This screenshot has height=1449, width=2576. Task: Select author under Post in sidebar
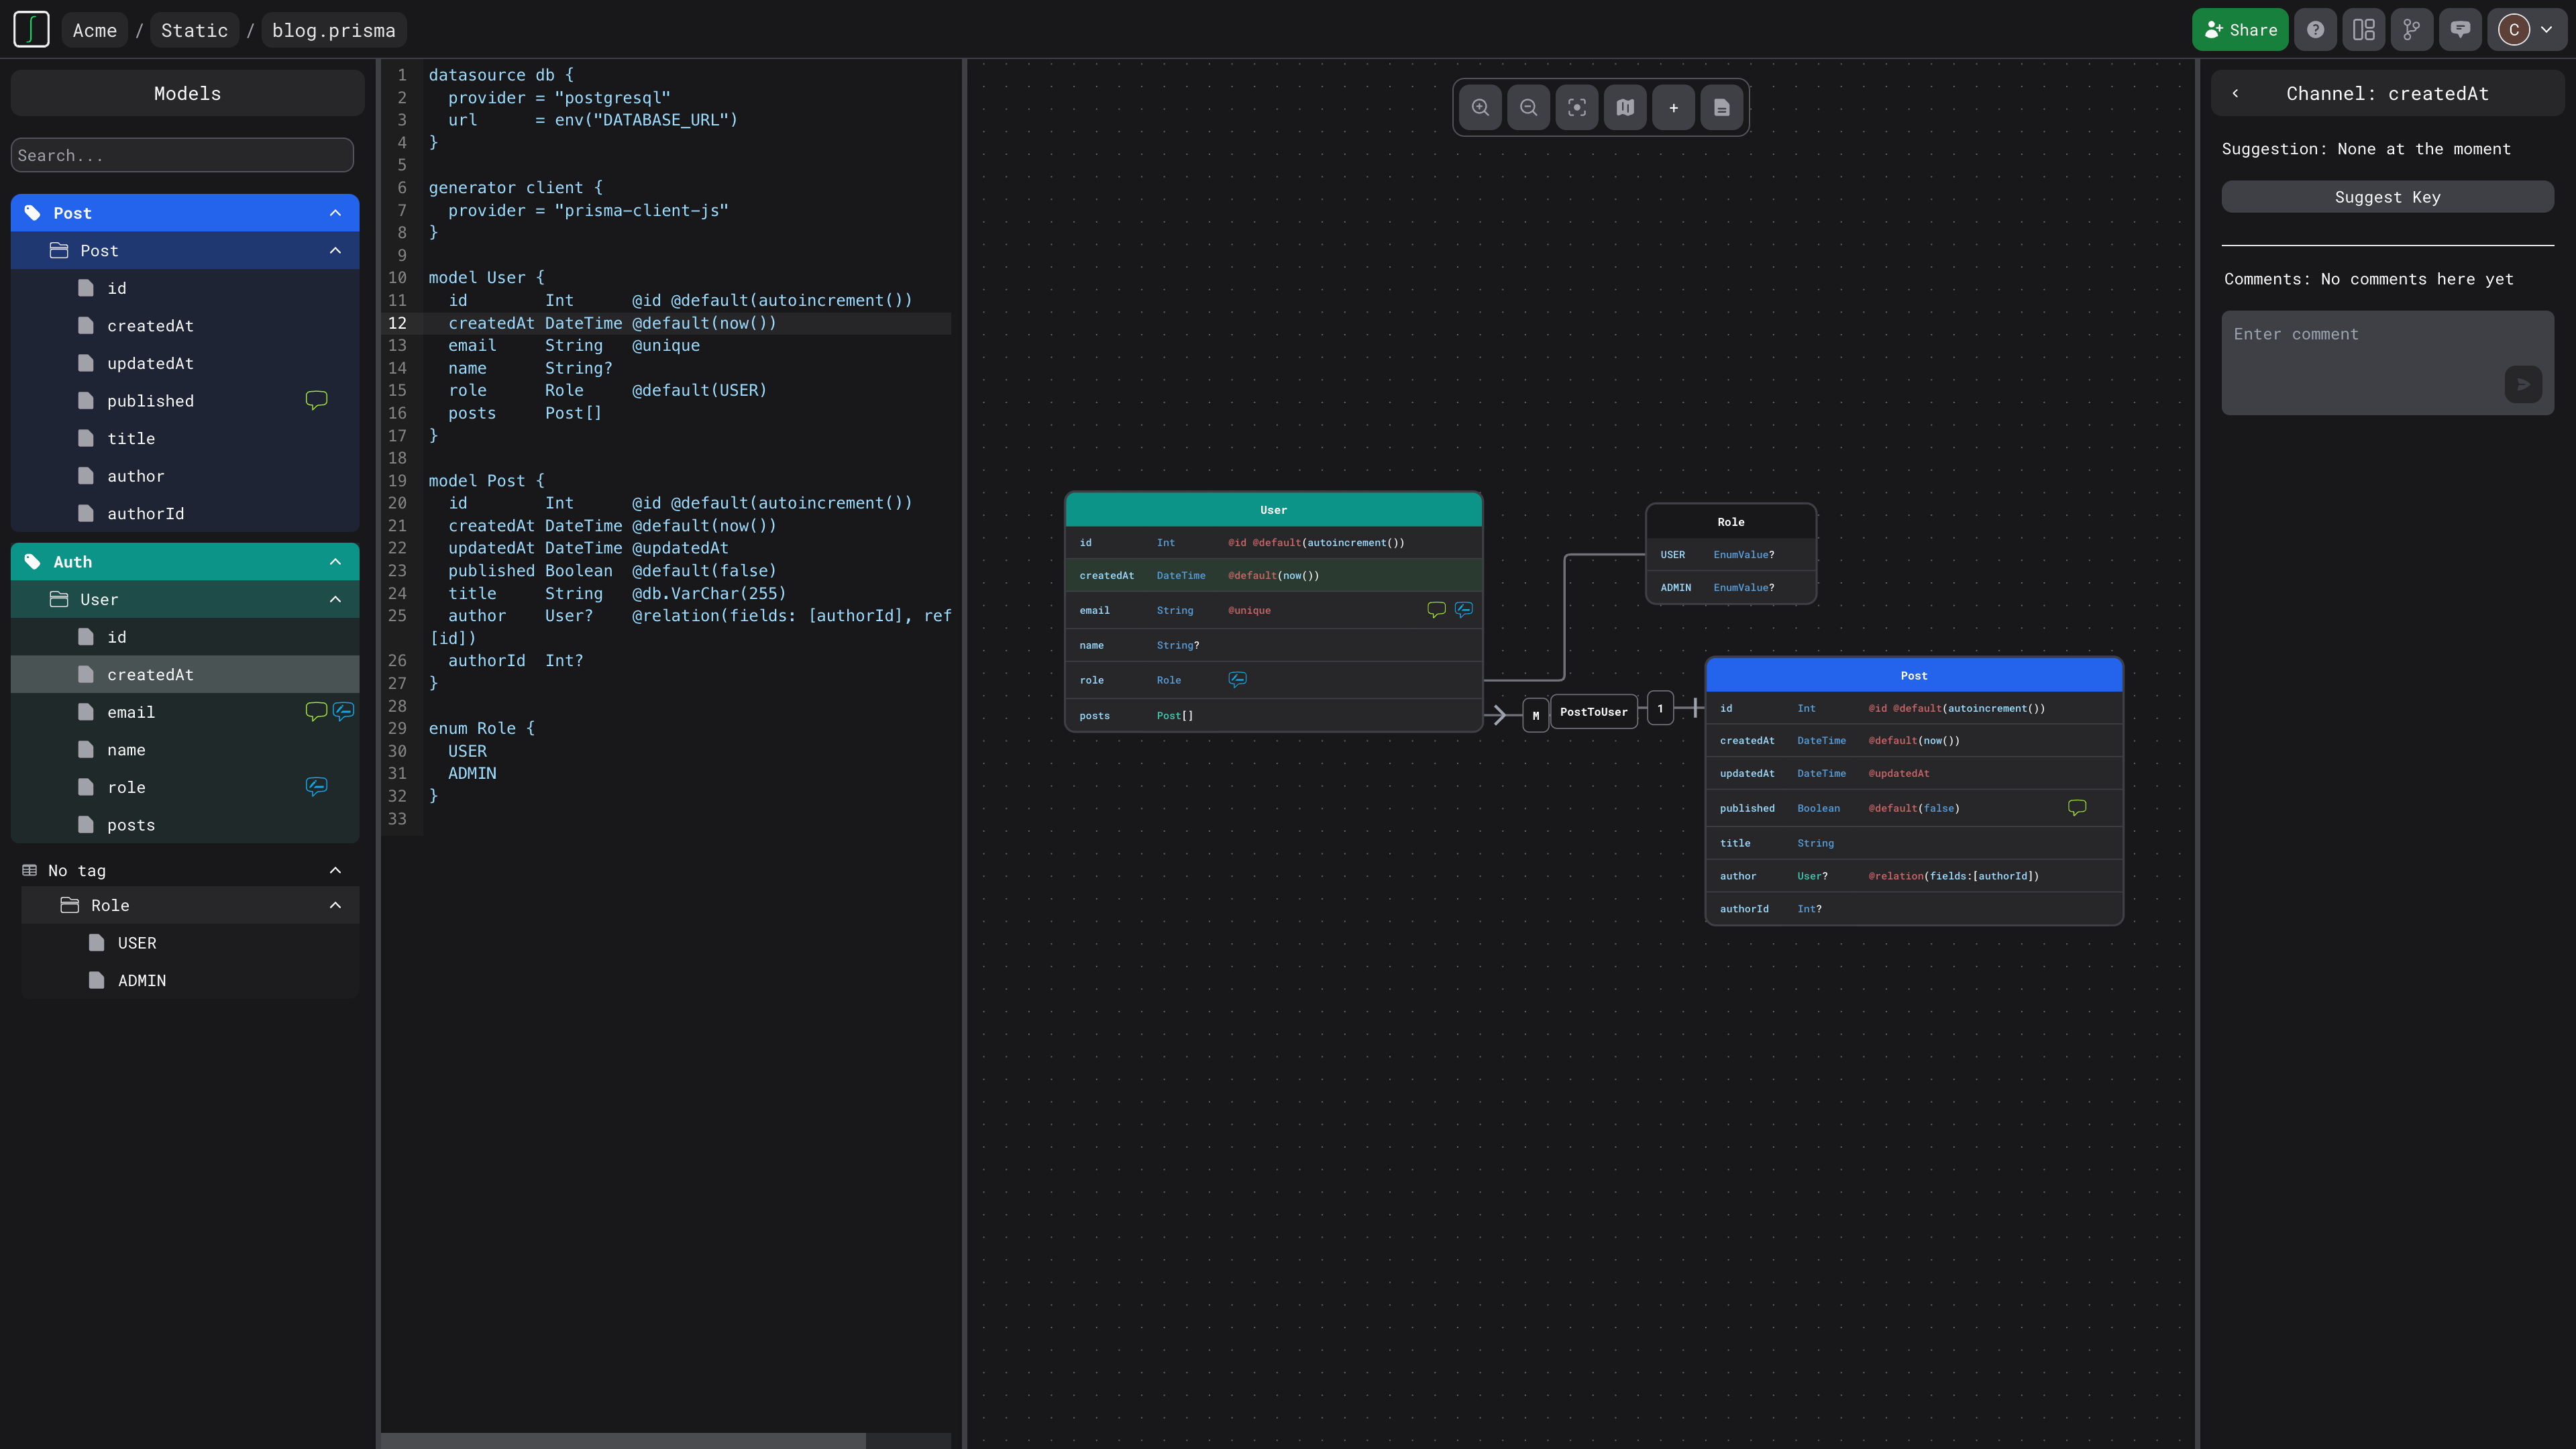pyautogui.click(x=185, y=476)
